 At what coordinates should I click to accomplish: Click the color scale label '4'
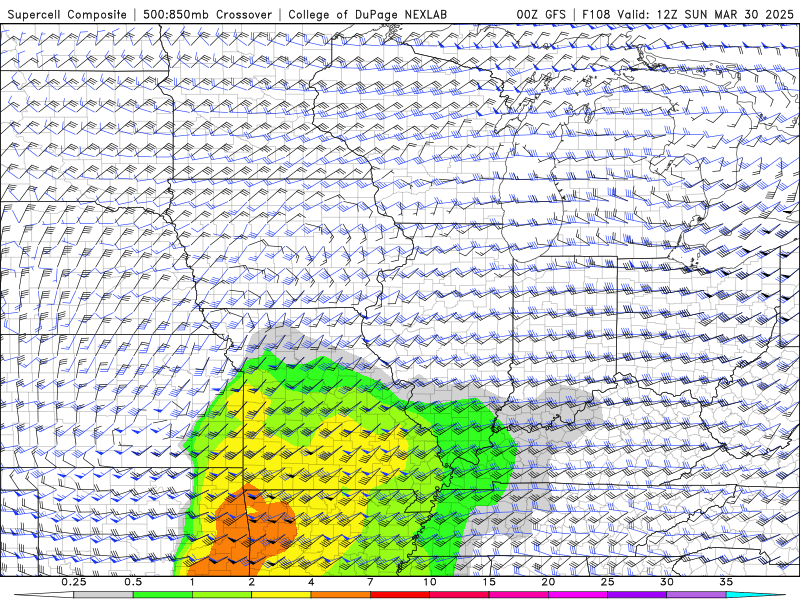tap(311, 582)
